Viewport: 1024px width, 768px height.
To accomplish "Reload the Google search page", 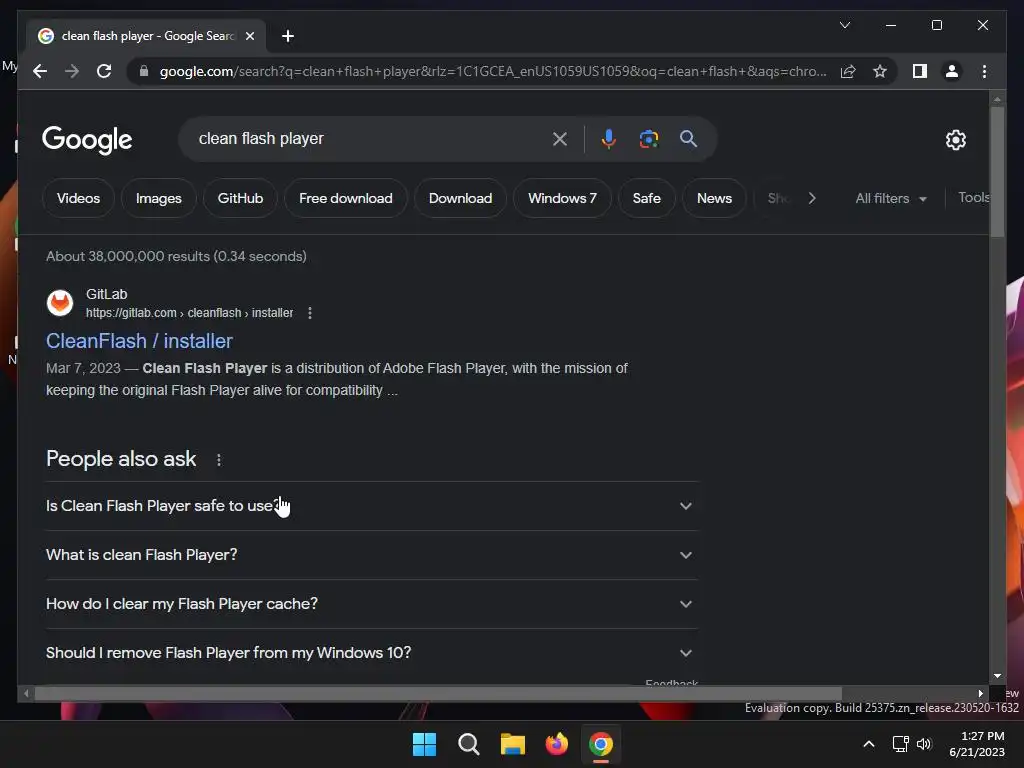I will (104, 71).
